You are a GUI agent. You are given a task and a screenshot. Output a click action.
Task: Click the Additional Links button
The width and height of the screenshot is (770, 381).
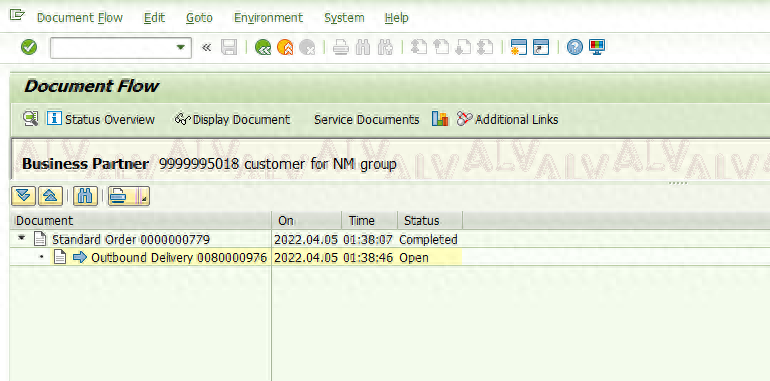point(508,119)
